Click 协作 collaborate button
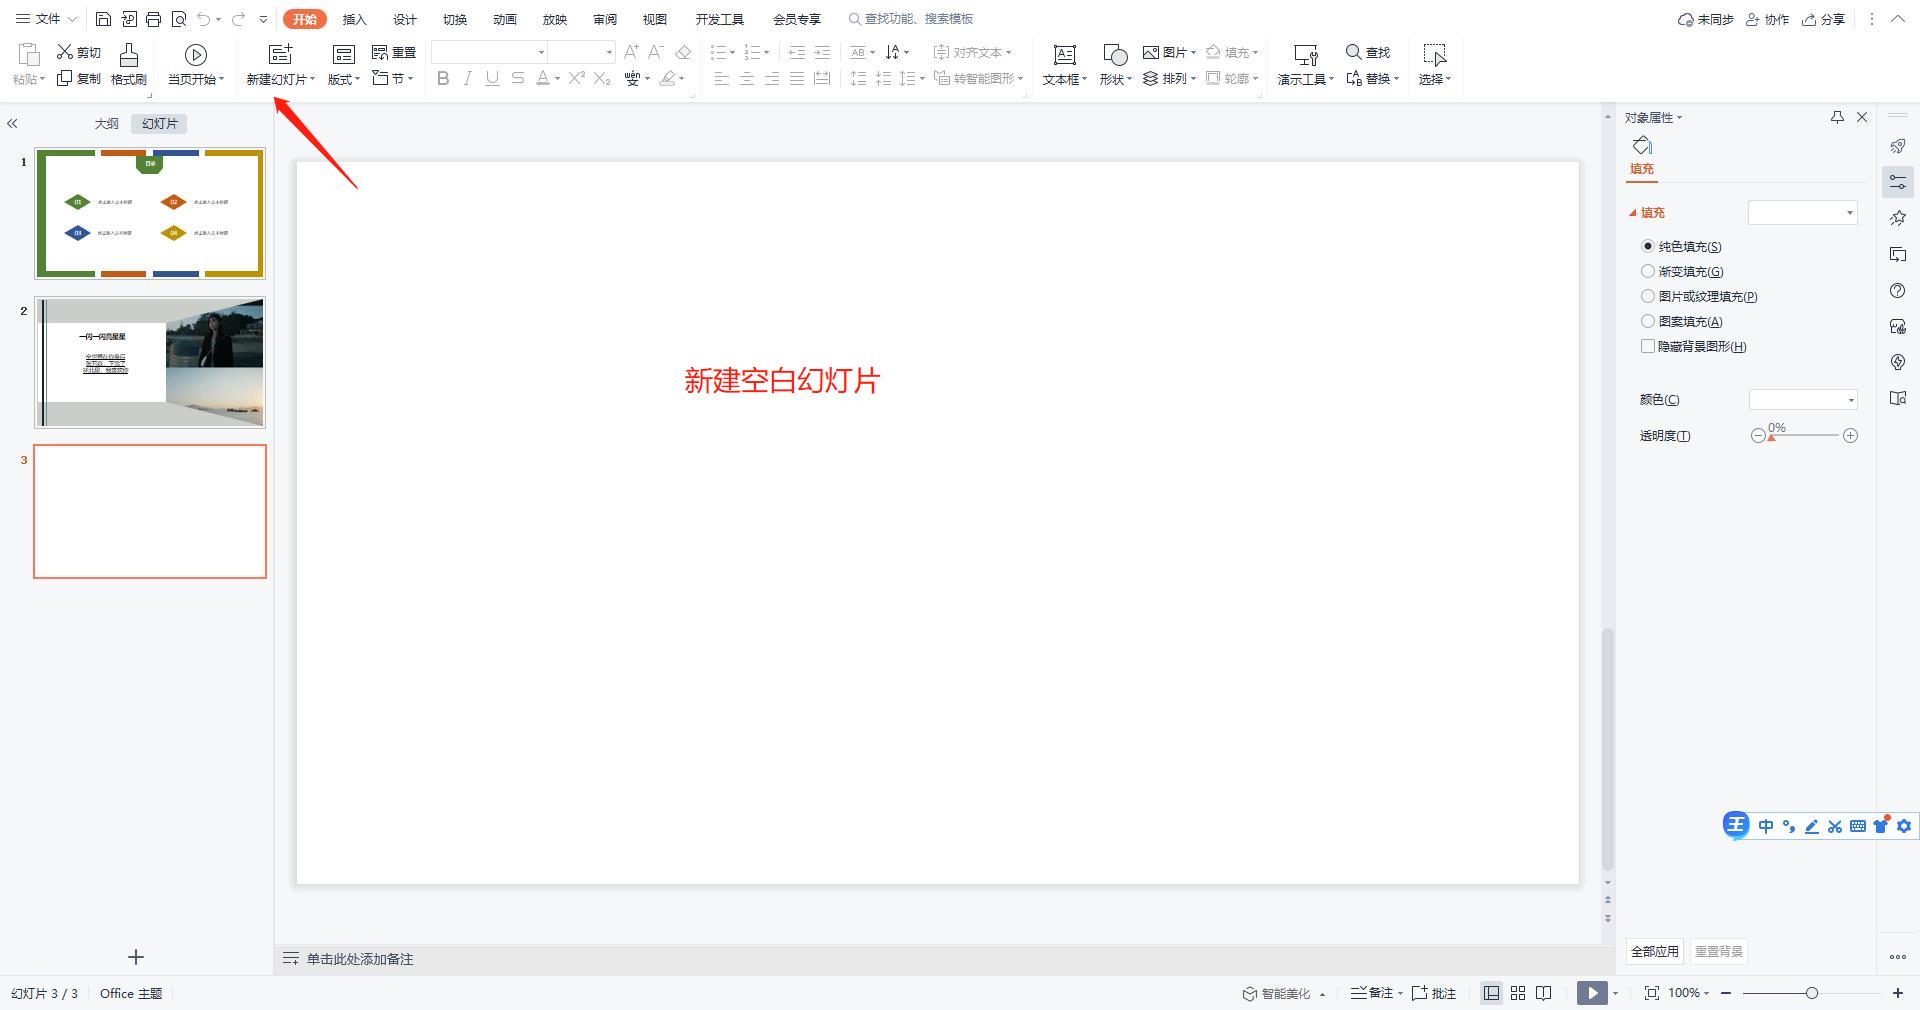1920x1010 pixels. tap(1767, 19)
